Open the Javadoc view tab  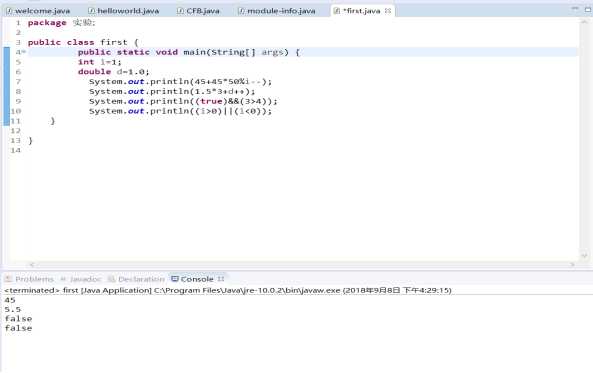[x=81, y=279]
